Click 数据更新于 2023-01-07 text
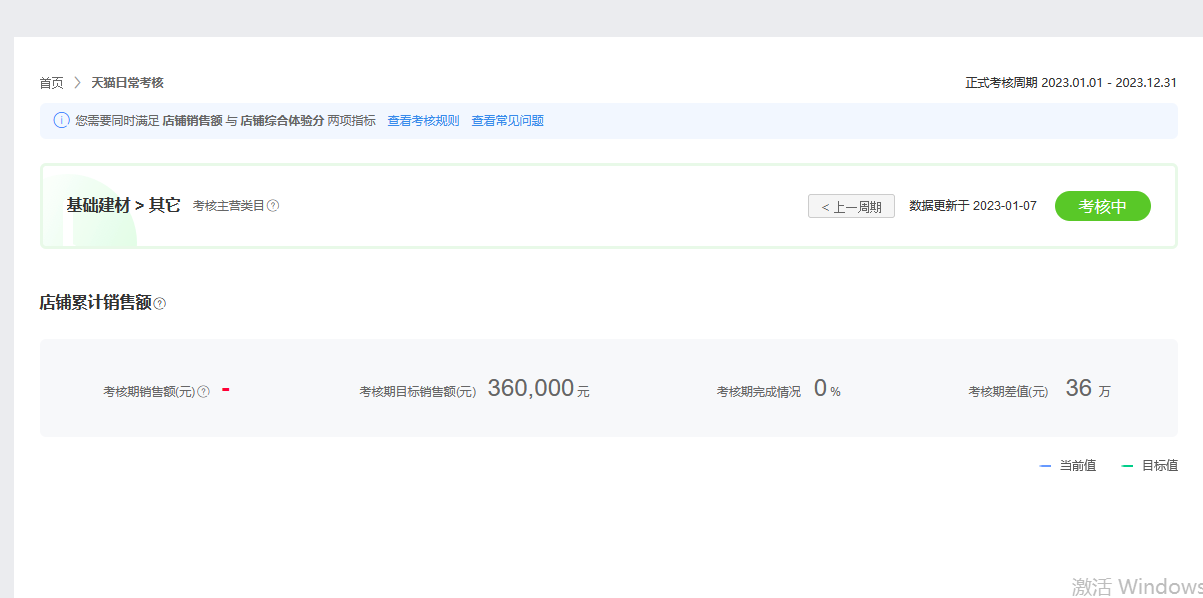The height and width of the screenshot is (598, 1203). pyautogui.click(x=972, y=206)
